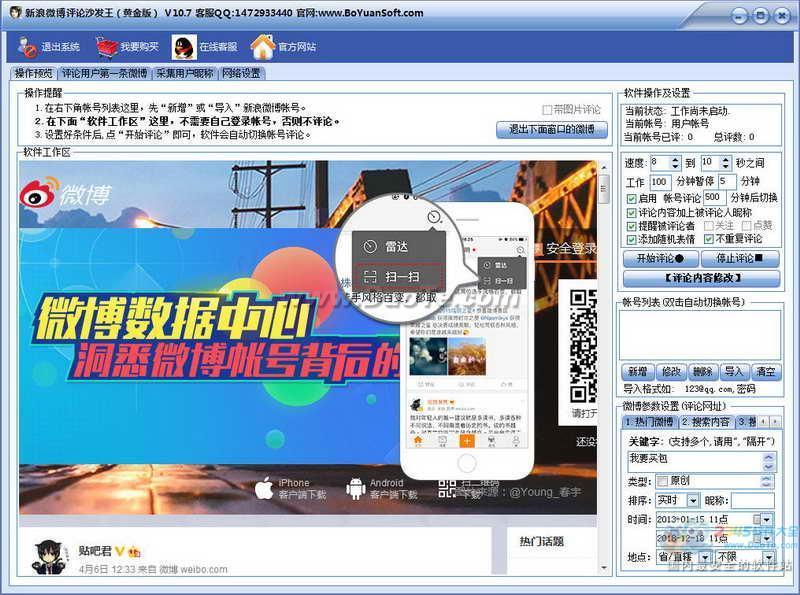The width and height of the screenshot is (800, 595).
Task: Uncheck 评论内容加上被评论人昵称
Action: 632,213
